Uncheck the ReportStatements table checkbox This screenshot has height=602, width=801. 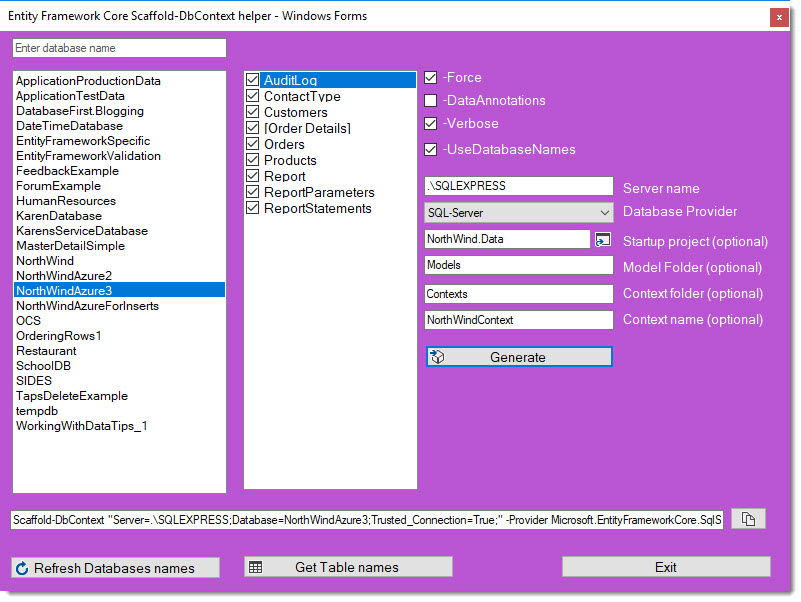point(252,207)
